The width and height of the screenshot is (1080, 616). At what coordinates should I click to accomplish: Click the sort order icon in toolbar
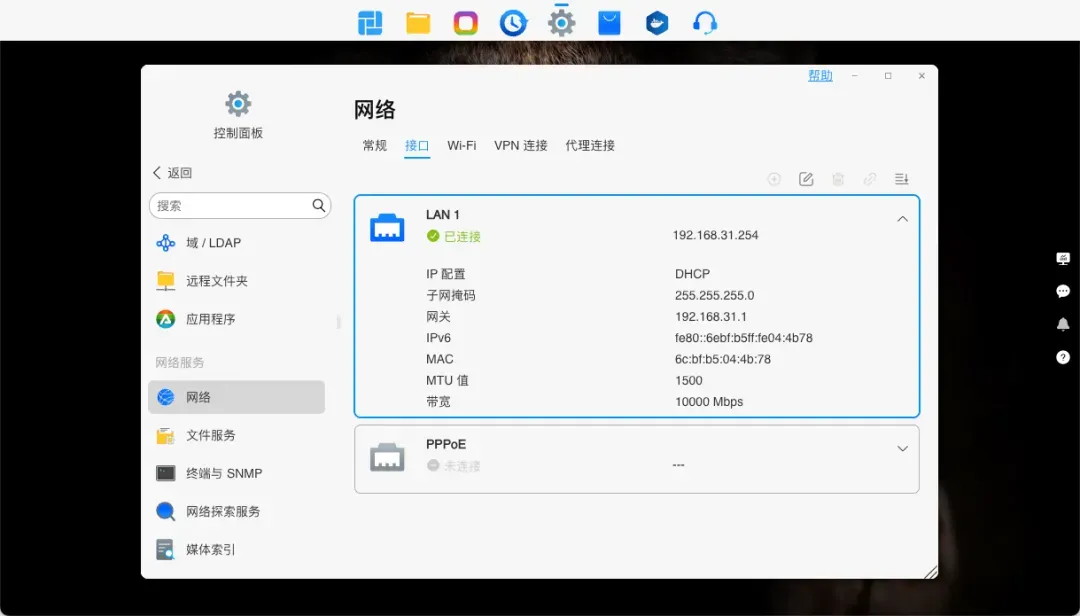coord(901,179)
